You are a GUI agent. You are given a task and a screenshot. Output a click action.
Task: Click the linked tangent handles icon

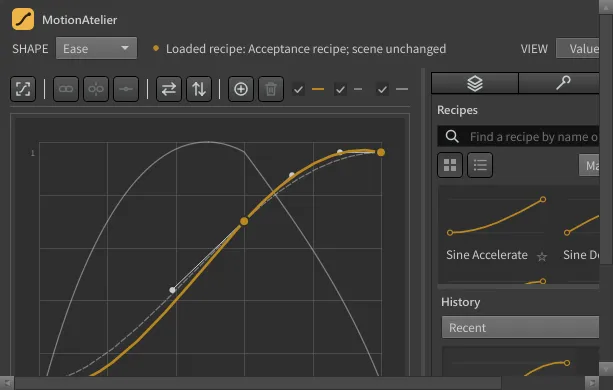click(66, 89)
